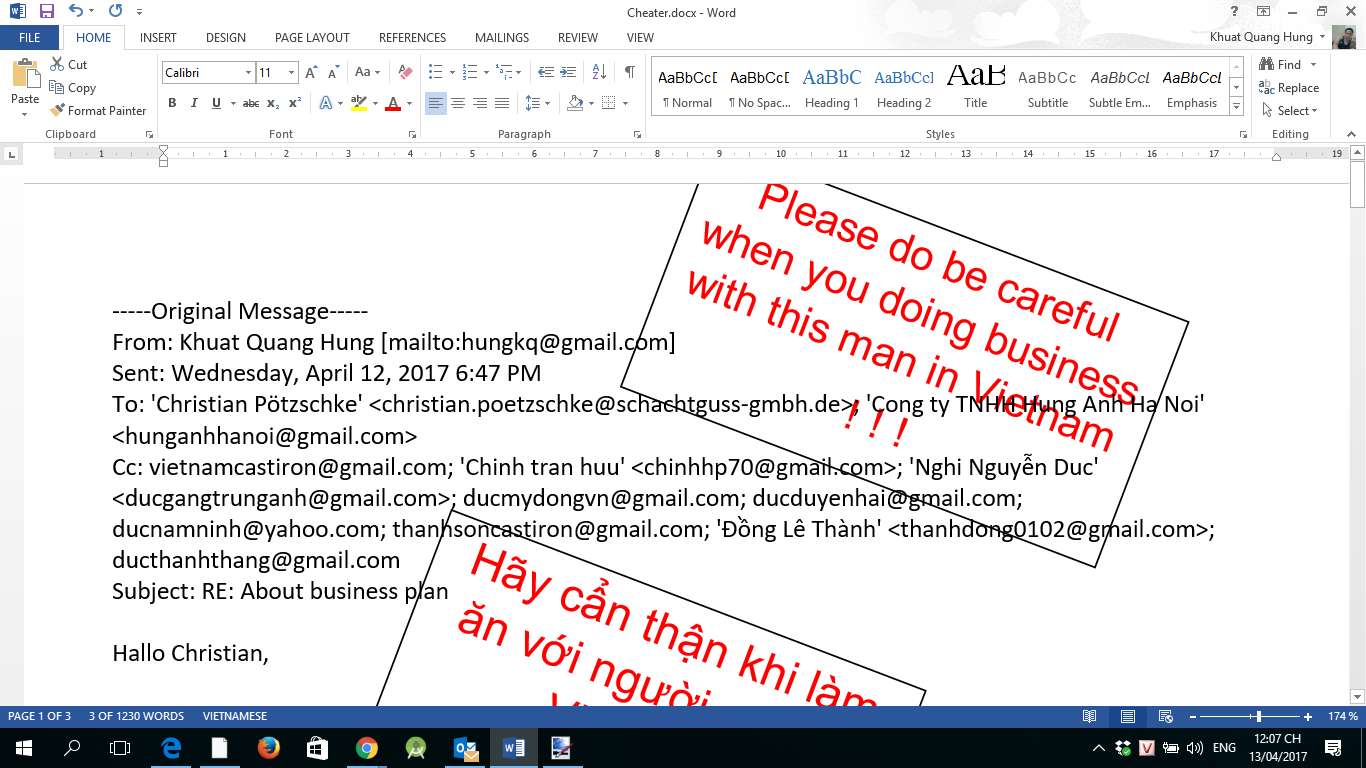Clear all formatting eraser icon

[x=405, y=73]
